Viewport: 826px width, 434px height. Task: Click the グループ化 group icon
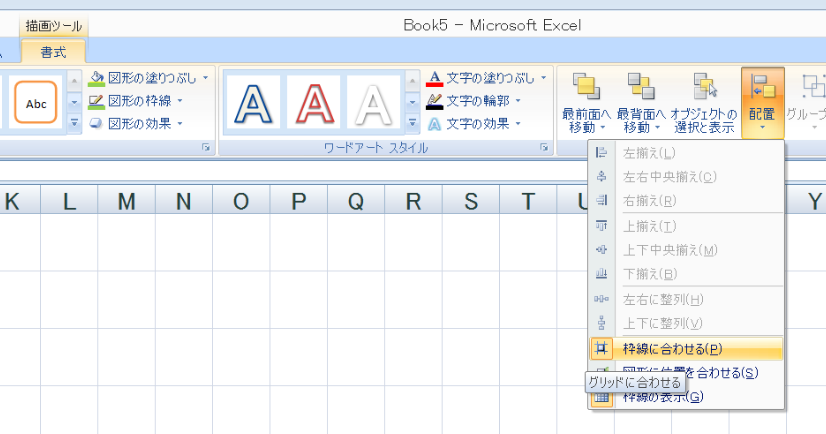click(812, 86)
